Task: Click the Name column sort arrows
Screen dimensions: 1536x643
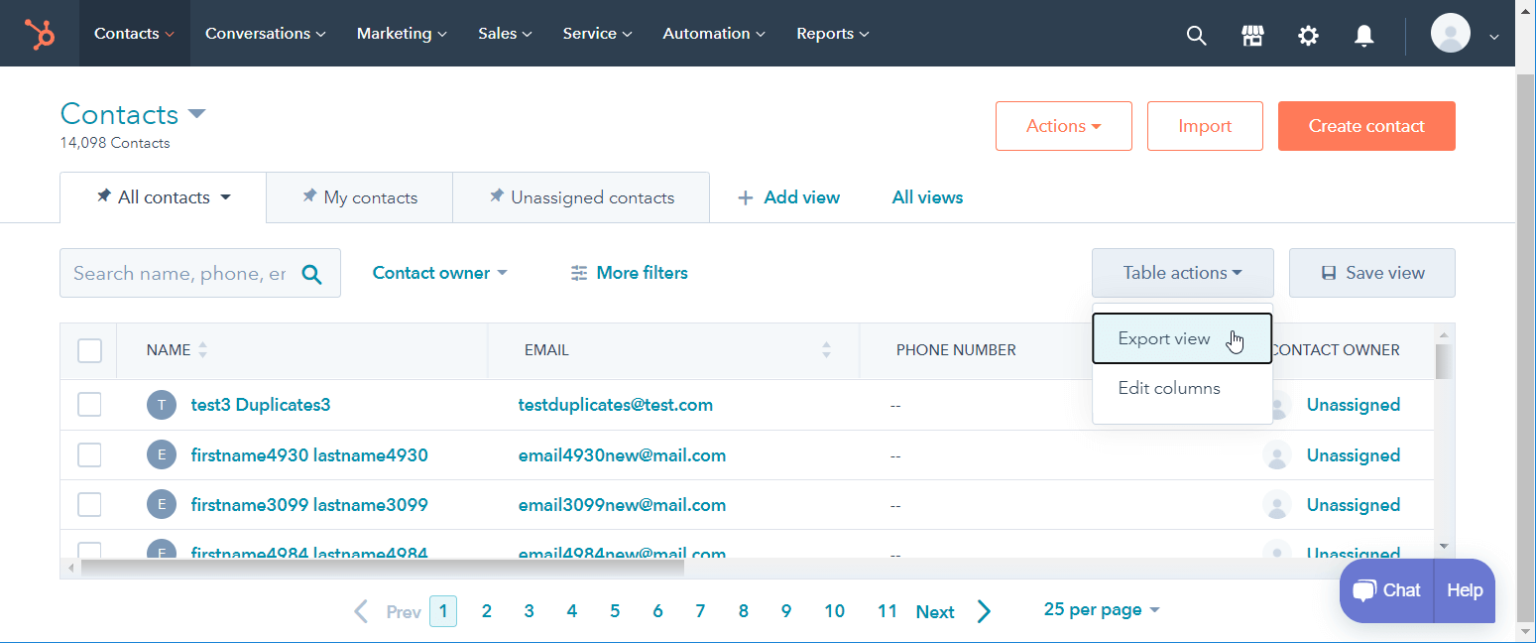Action: click(x=203, y=350)
